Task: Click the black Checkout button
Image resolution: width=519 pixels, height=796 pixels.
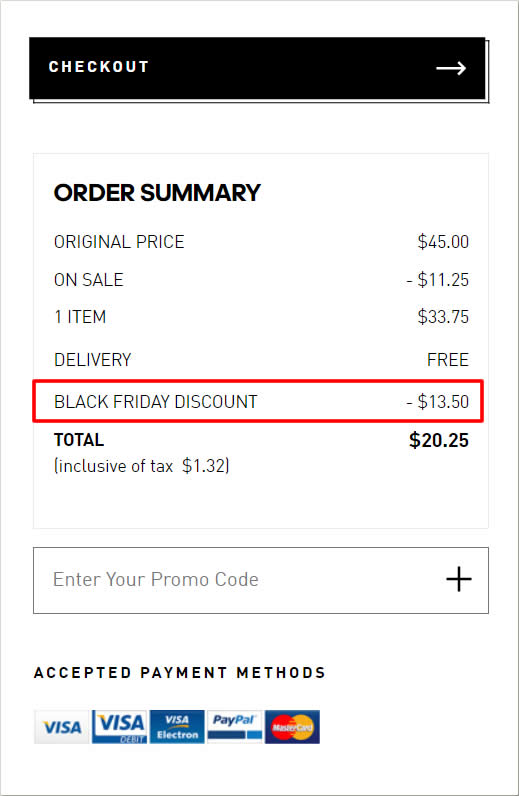Action: [x=257, y=68]
